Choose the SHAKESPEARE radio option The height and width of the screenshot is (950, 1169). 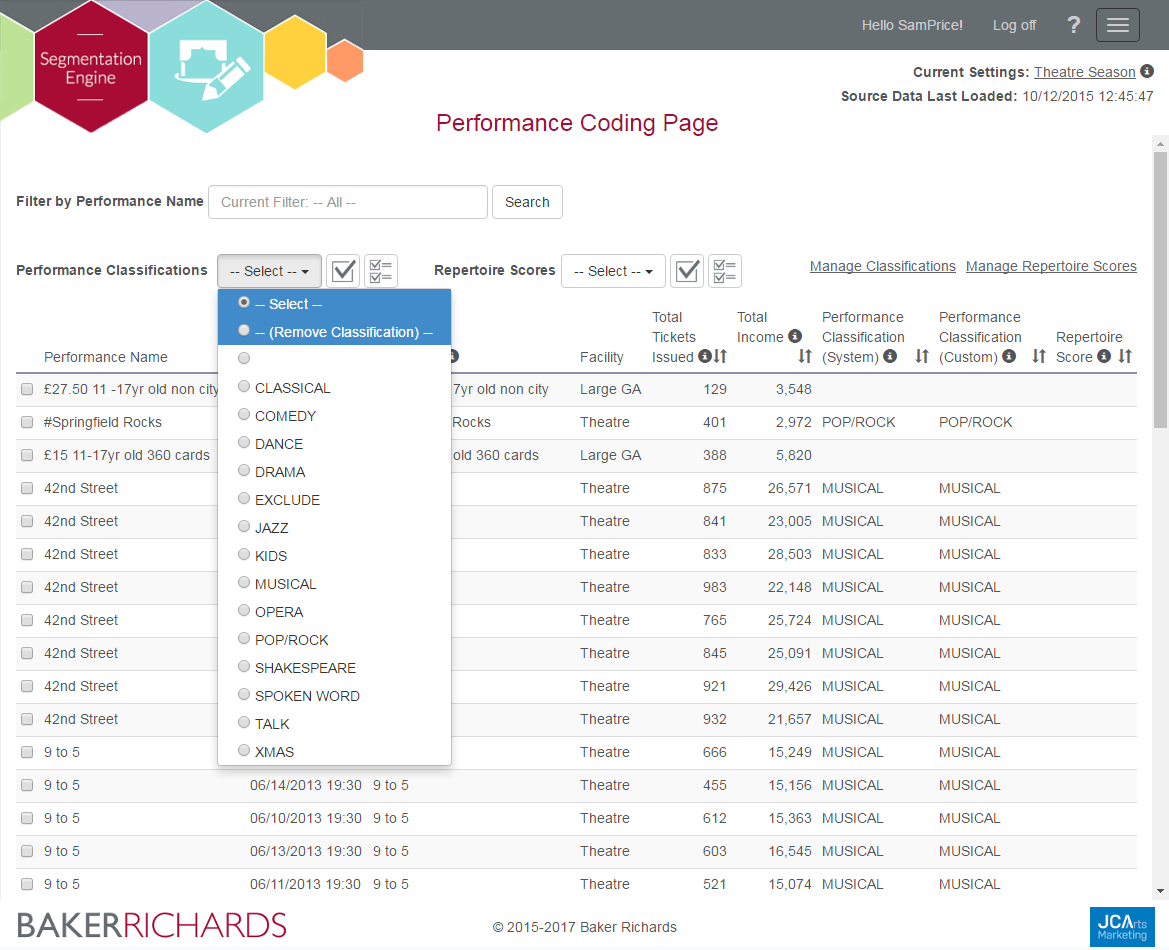tap(245, 667)
